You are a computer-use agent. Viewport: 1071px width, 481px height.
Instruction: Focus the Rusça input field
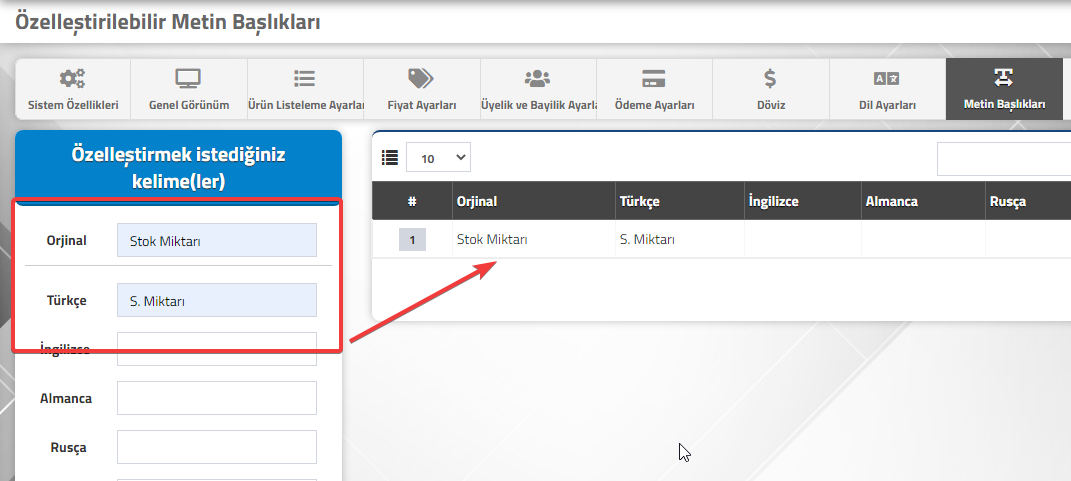tap(217, 447)
